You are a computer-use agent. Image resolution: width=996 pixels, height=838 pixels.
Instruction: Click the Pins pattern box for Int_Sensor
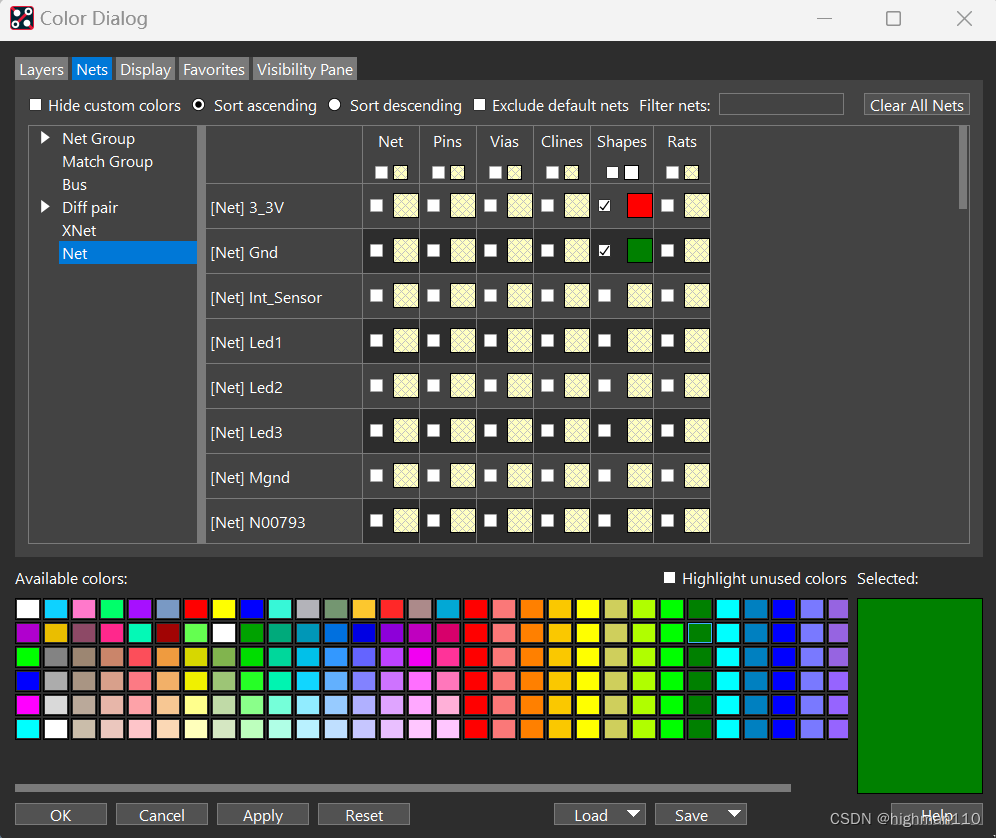click(x=463, y=296)
